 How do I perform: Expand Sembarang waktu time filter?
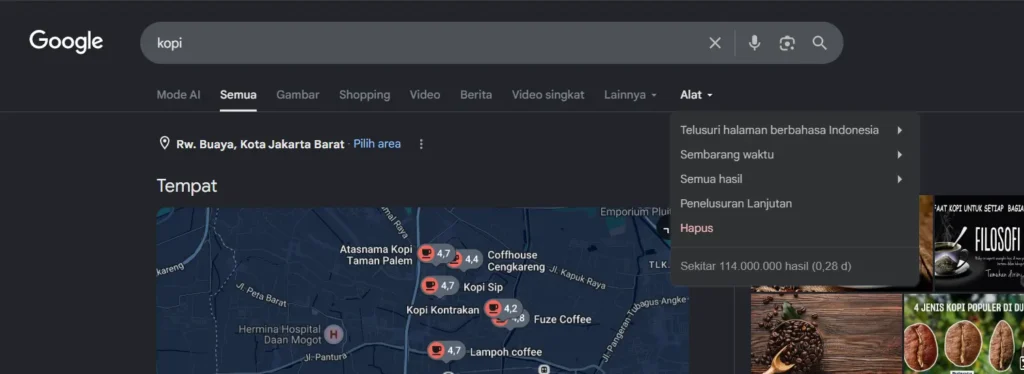point(794,155)
